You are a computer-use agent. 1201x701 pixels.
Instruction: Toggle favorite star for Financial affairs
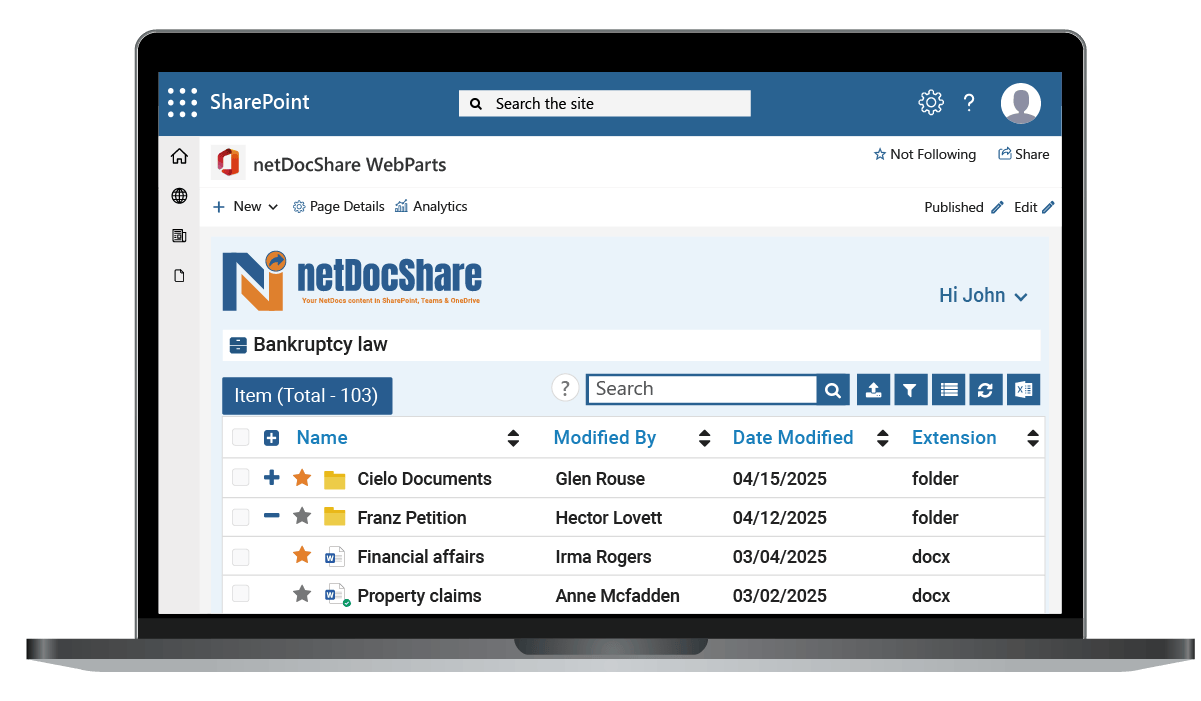point(302,555)
